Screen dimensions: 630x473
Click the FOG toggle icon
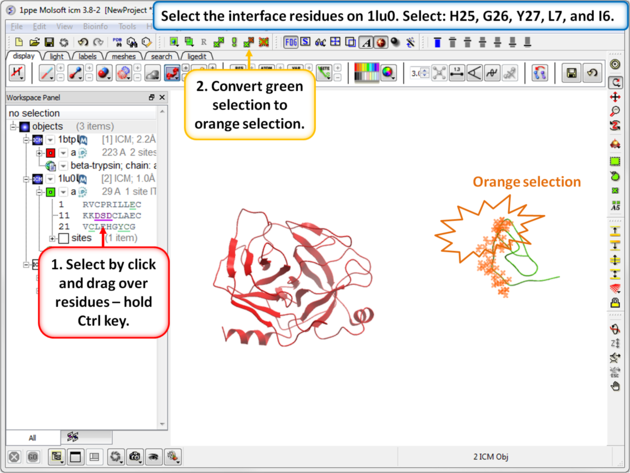coord(290,42)
